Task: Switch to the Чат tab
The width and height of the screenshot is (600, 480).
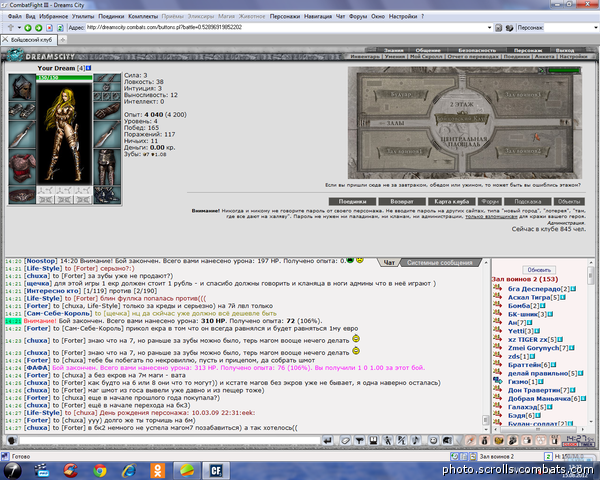Action: pyautogui.click(x=389, y=263)
